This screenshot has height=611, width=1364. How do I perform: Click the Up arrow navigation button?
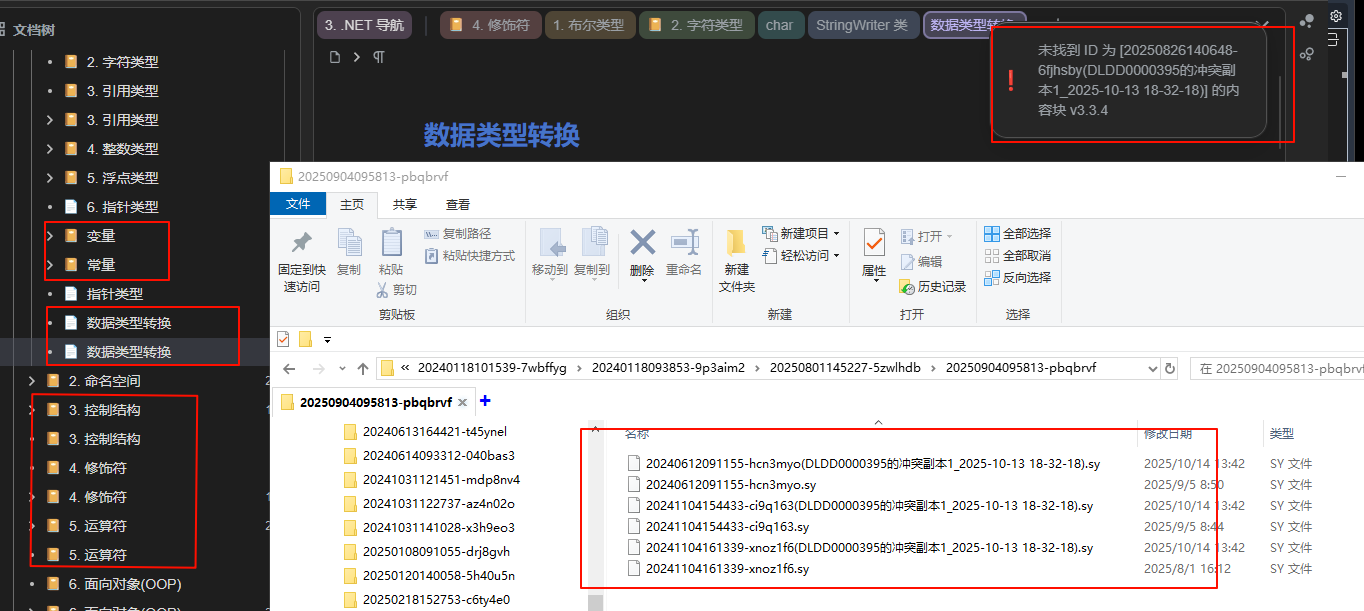tap(363, 368)
